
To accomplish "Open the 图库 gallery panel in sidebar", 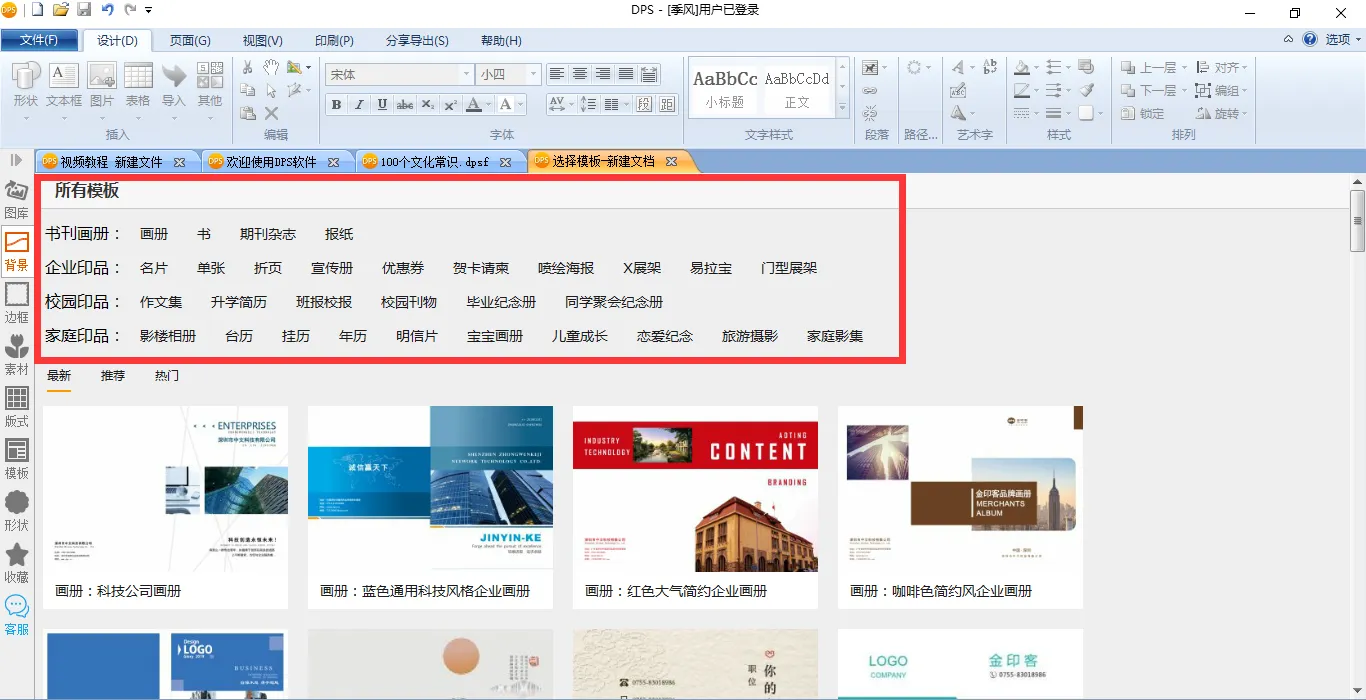I will tap(16, 200).
